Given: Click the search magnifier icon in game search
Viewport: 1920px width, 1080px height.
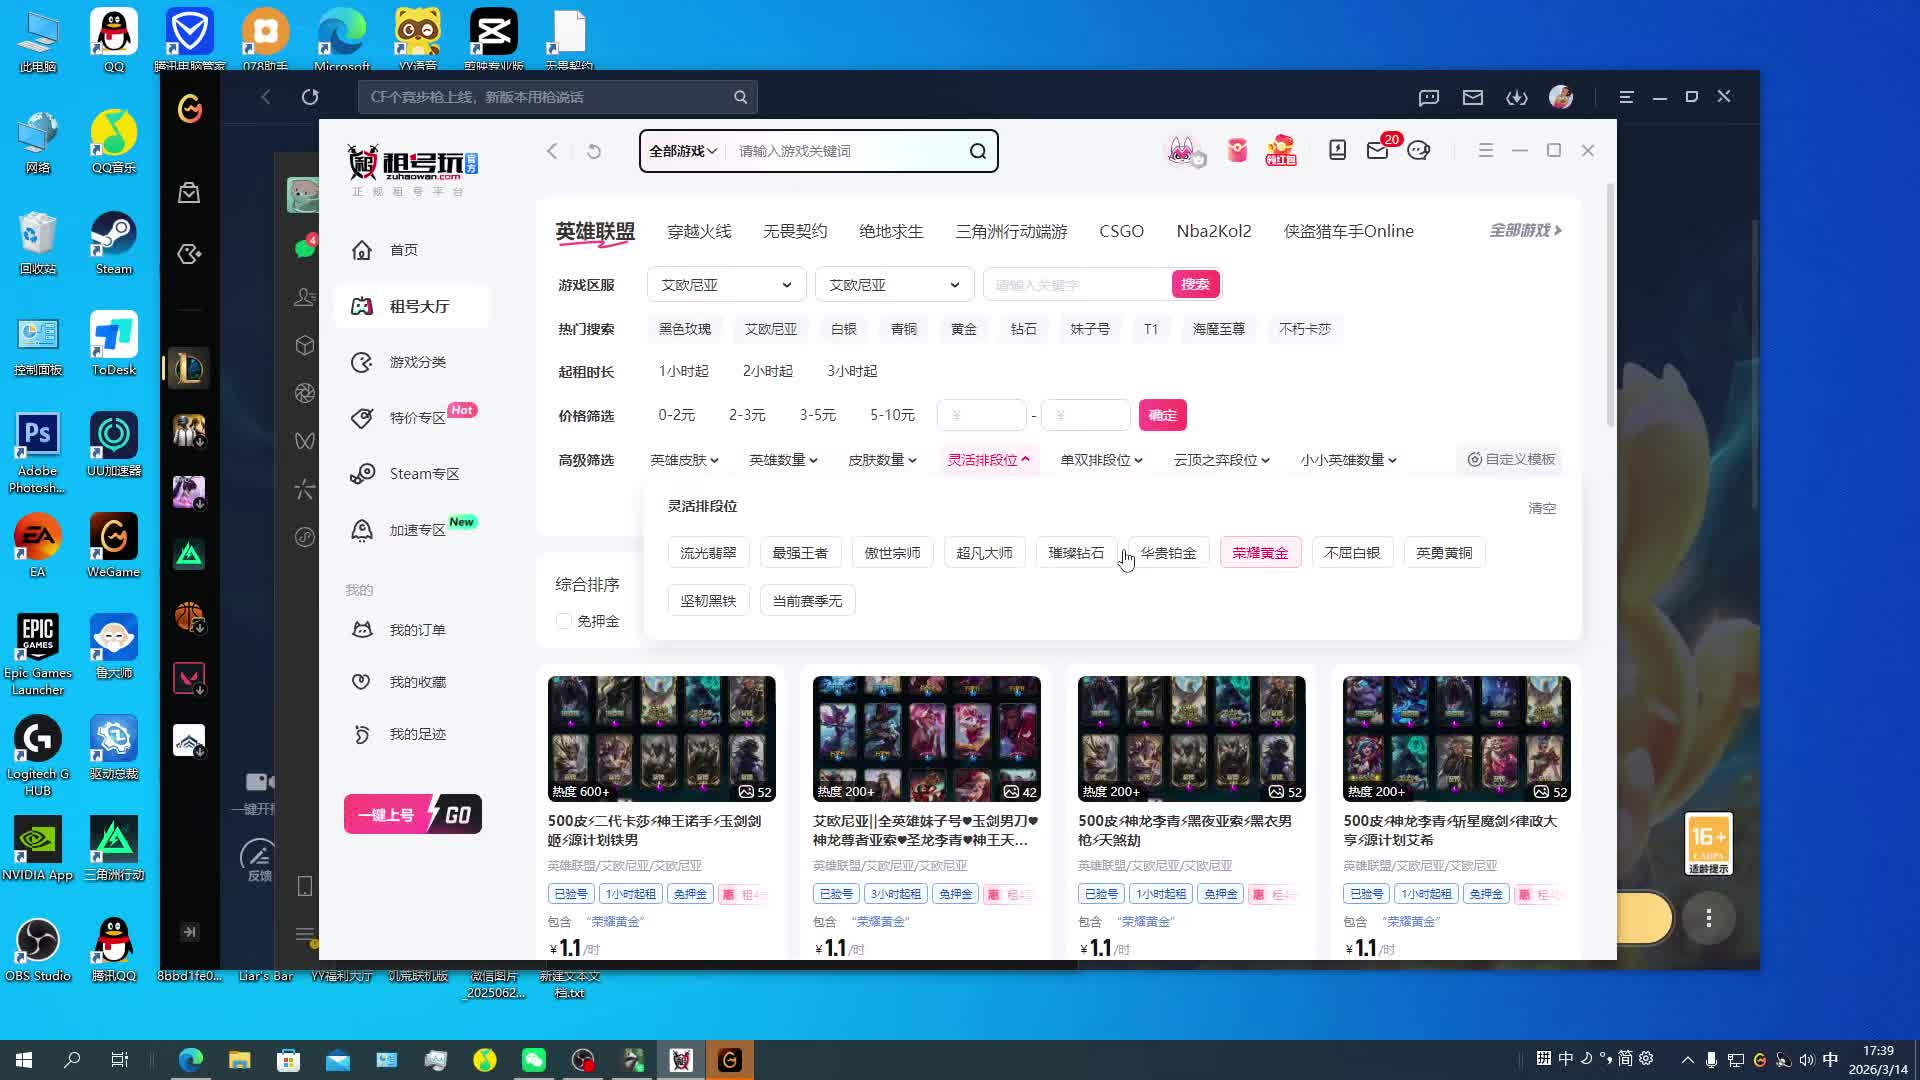Looking at the screenshot, I should [x=977, y=151].
